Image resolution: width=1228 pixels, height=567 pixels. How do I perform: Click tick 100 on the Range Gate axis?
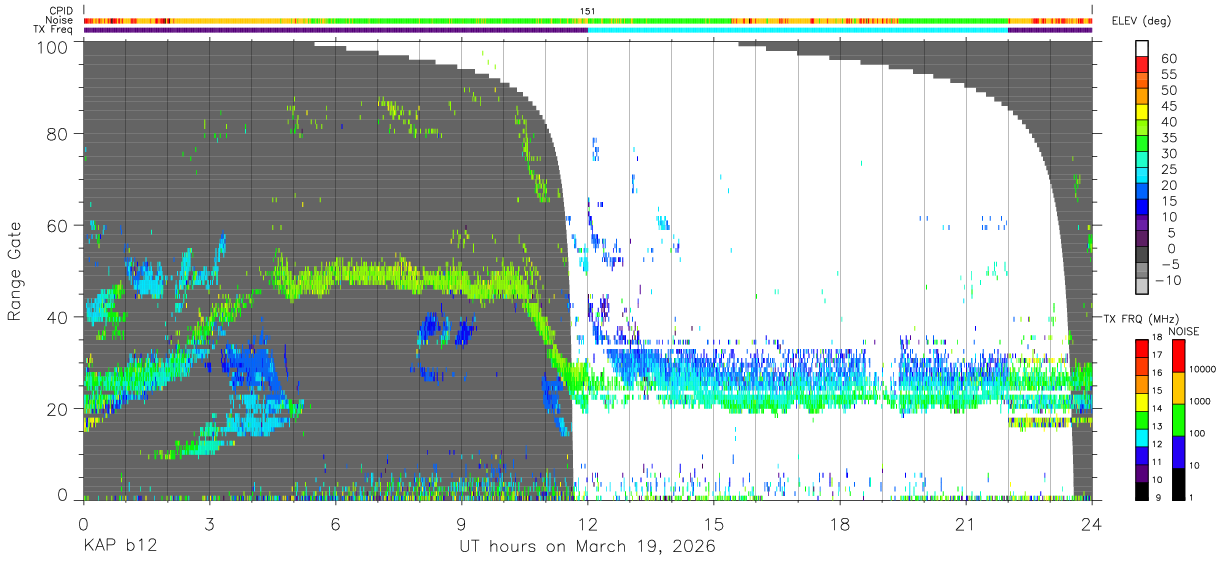coord(52,47)
